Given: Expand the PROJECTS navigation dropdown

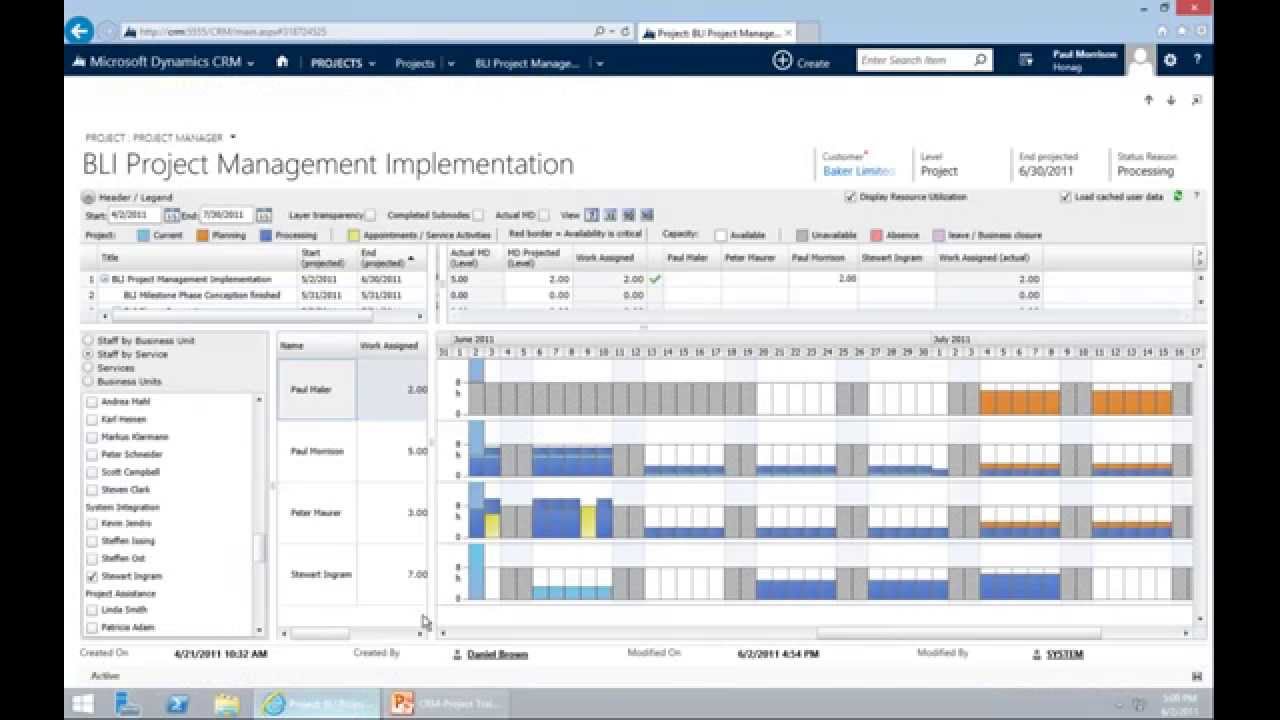Looking at the screenshot, I should pos(372,63).
